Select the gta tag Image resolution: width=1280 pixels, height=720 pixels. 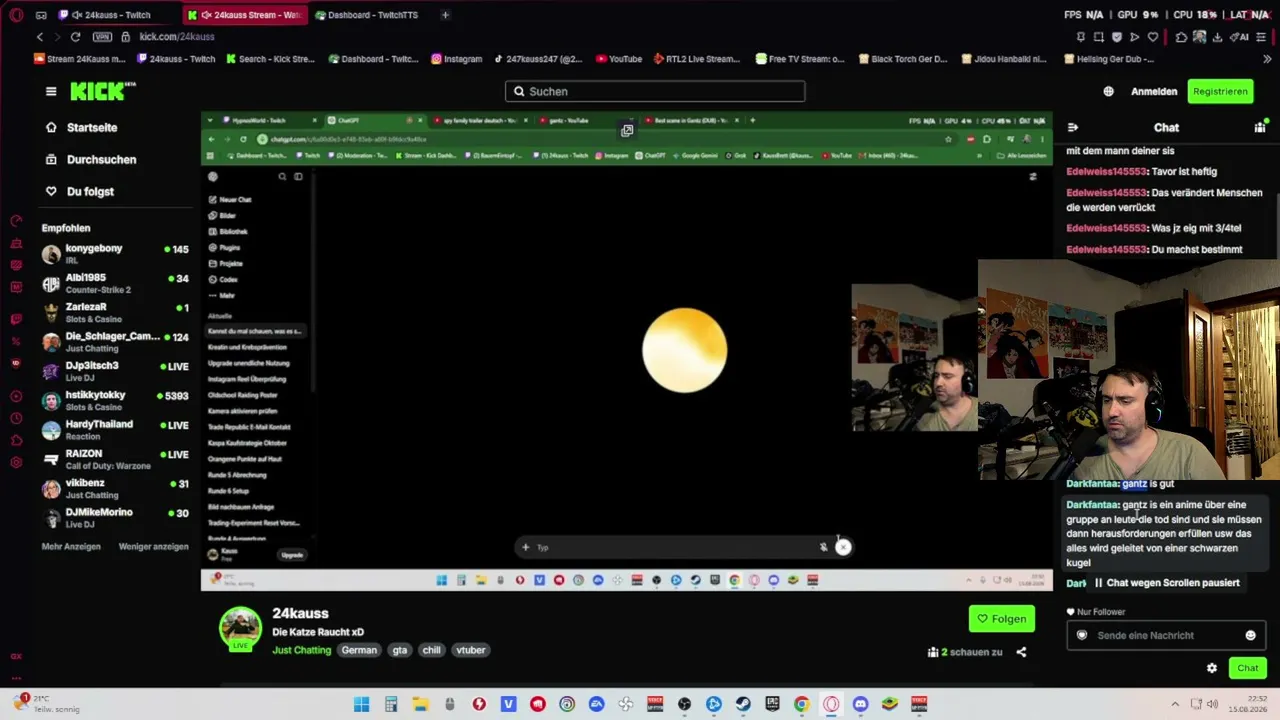point(400,650)
